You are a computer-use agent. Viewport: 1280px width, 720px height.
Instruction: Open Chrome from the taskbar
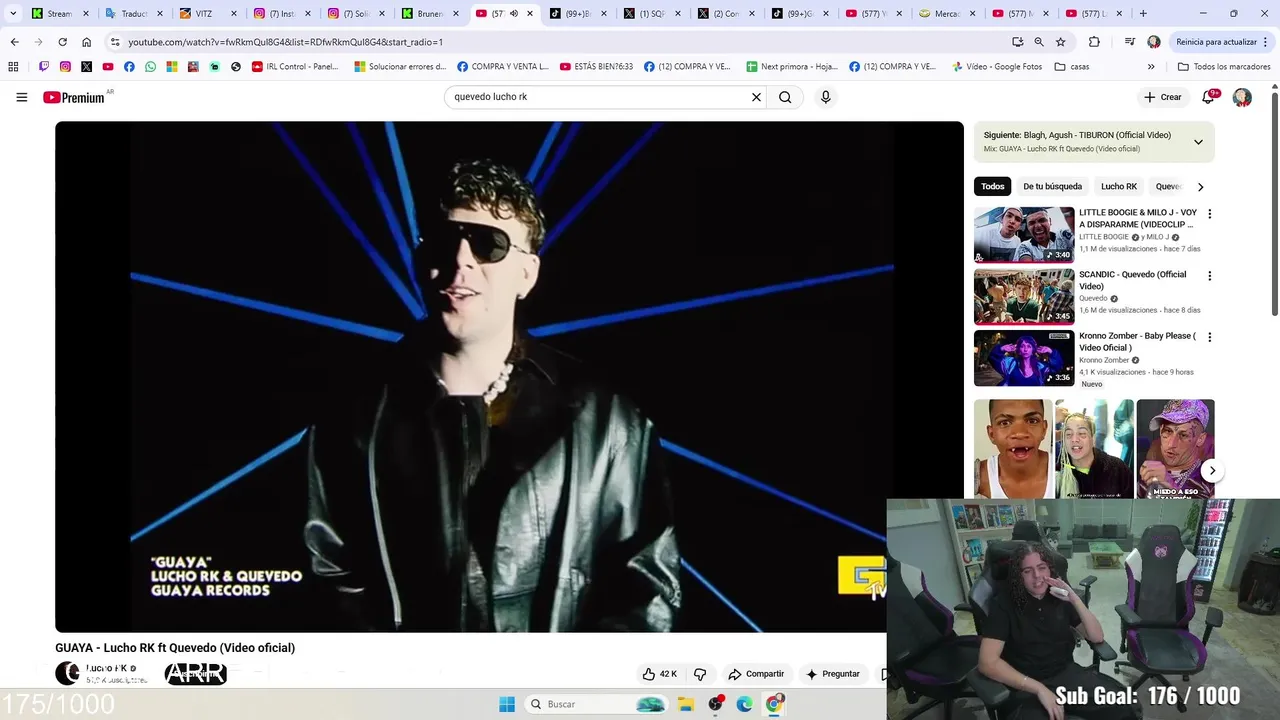(x=774, y=704)
